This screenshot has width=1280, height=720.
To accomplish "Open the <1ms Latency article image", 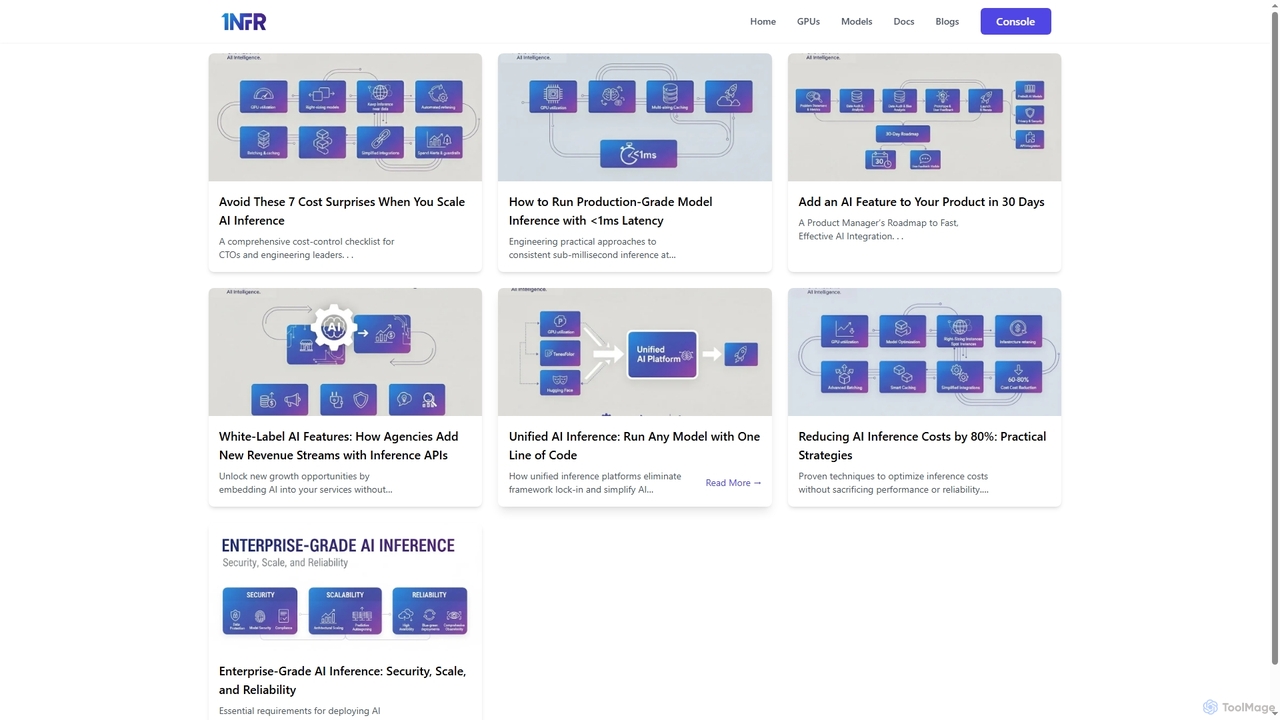I will tap(635, 117).
